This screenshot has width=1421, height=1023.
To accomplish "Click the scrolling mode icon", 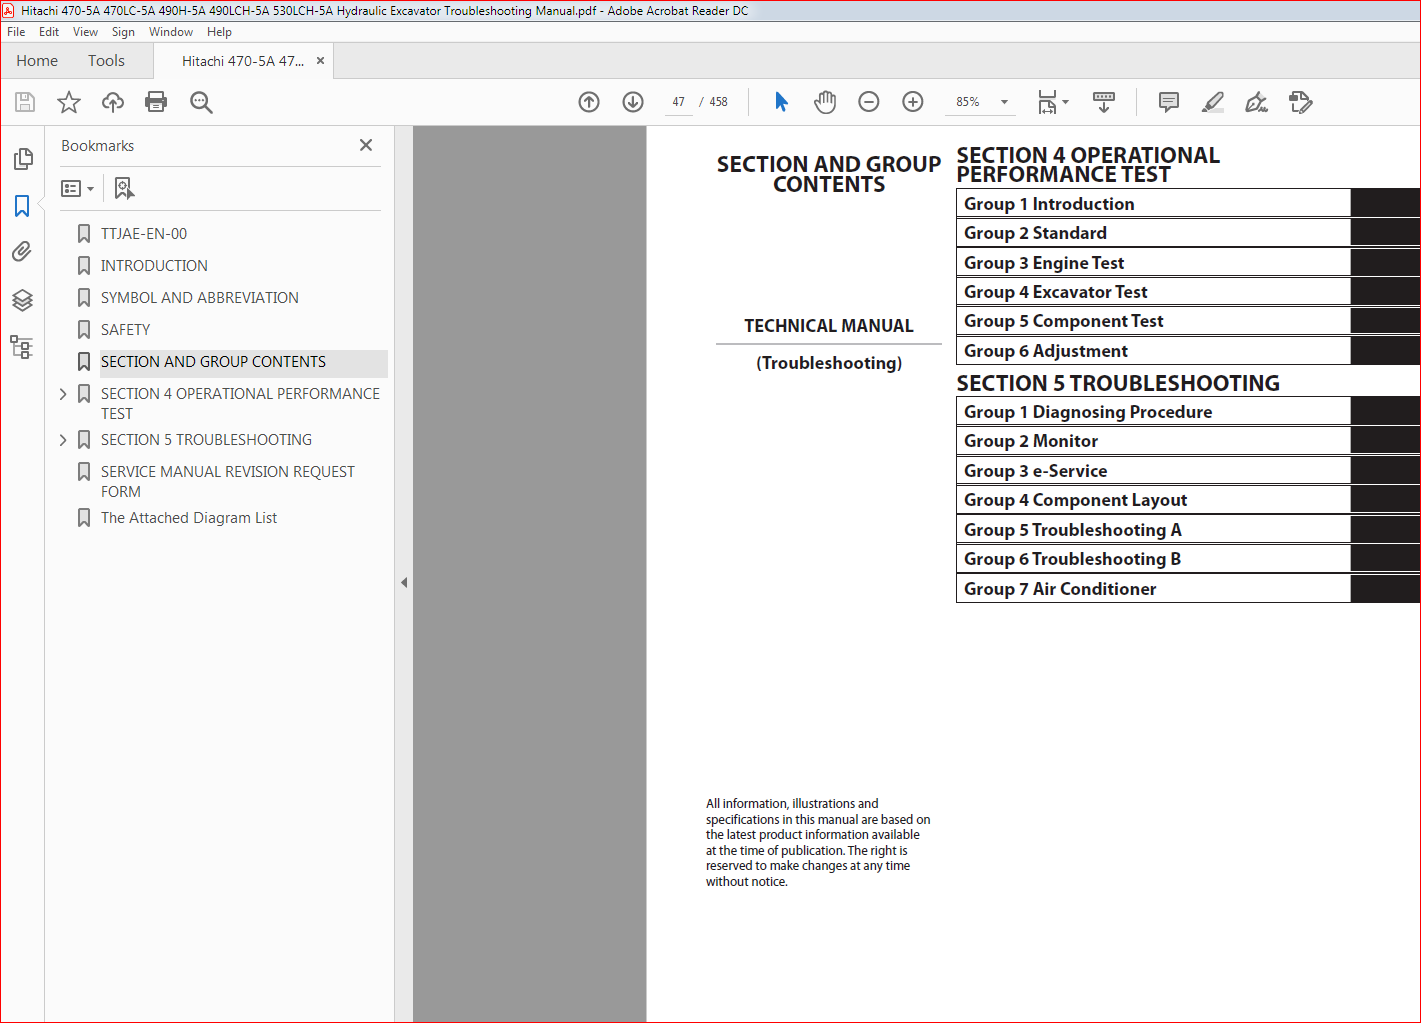I will (x=1104, y=102).
